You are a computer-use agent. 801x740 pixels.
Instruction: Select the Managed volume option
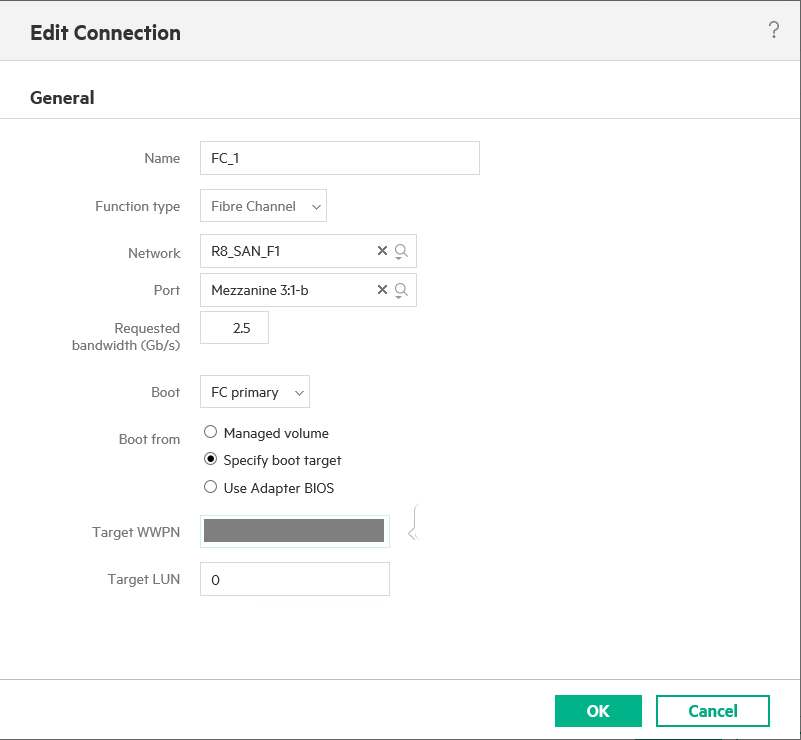210,432
